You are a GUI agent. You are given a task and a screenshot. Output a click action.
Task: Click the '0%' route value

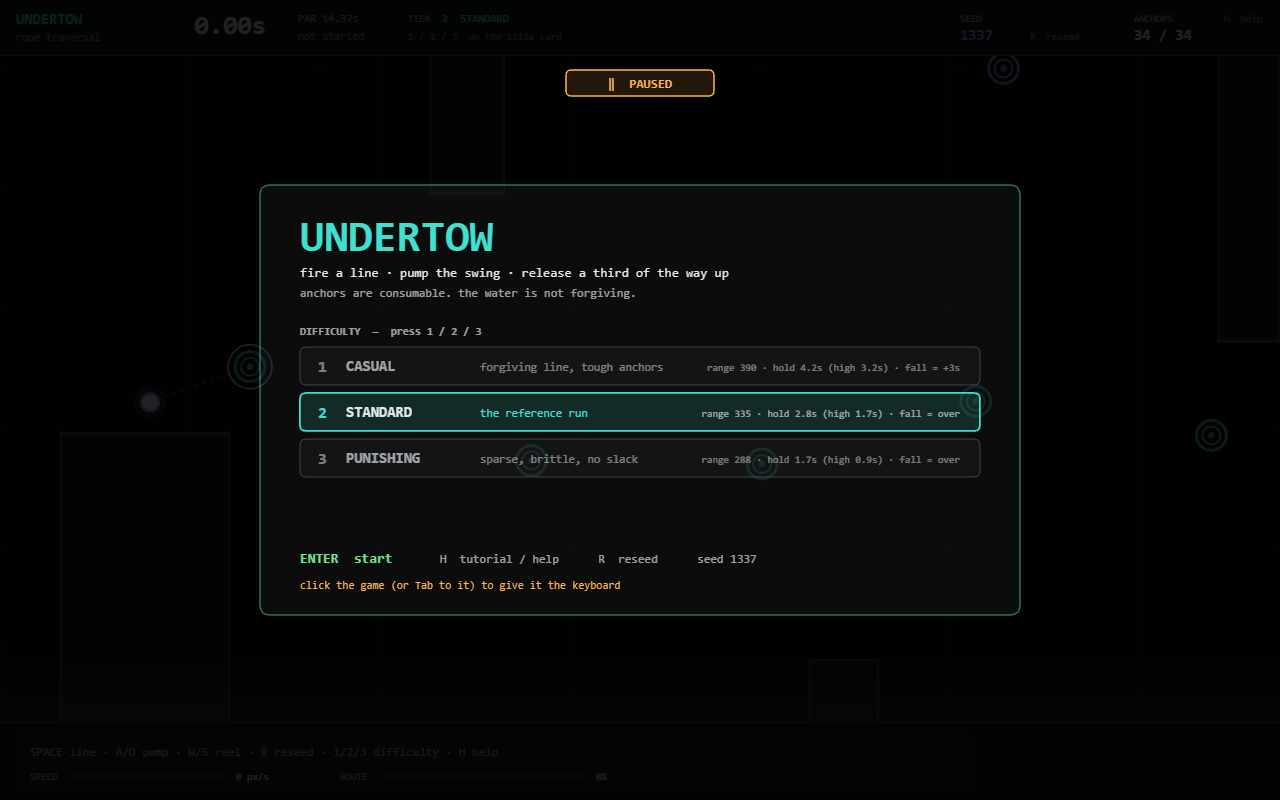coord(601,777)
